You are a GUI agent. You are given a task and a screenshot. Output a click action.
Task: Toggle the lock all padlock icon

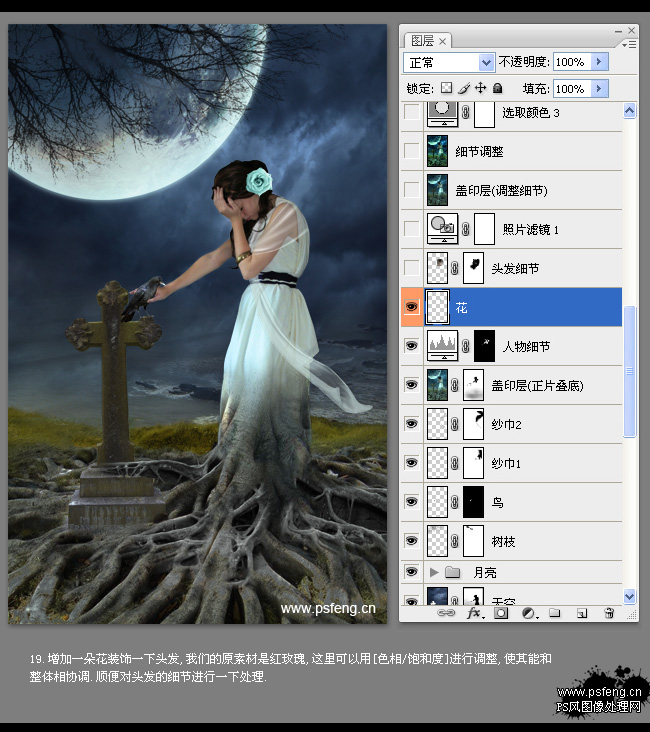[x=498, y=88]
